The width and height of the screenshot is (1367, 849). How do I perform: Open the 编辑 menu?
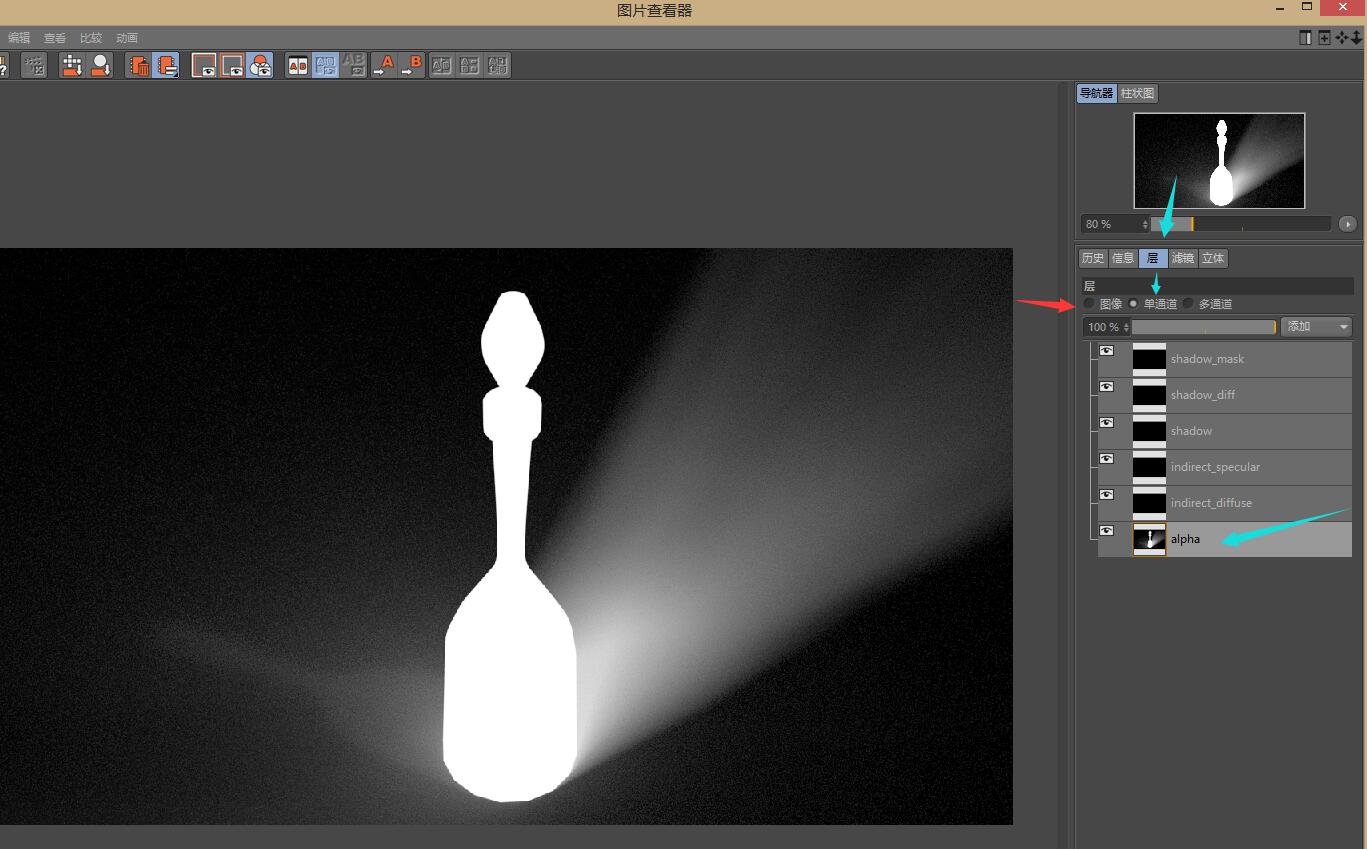[x=19, y=38]
